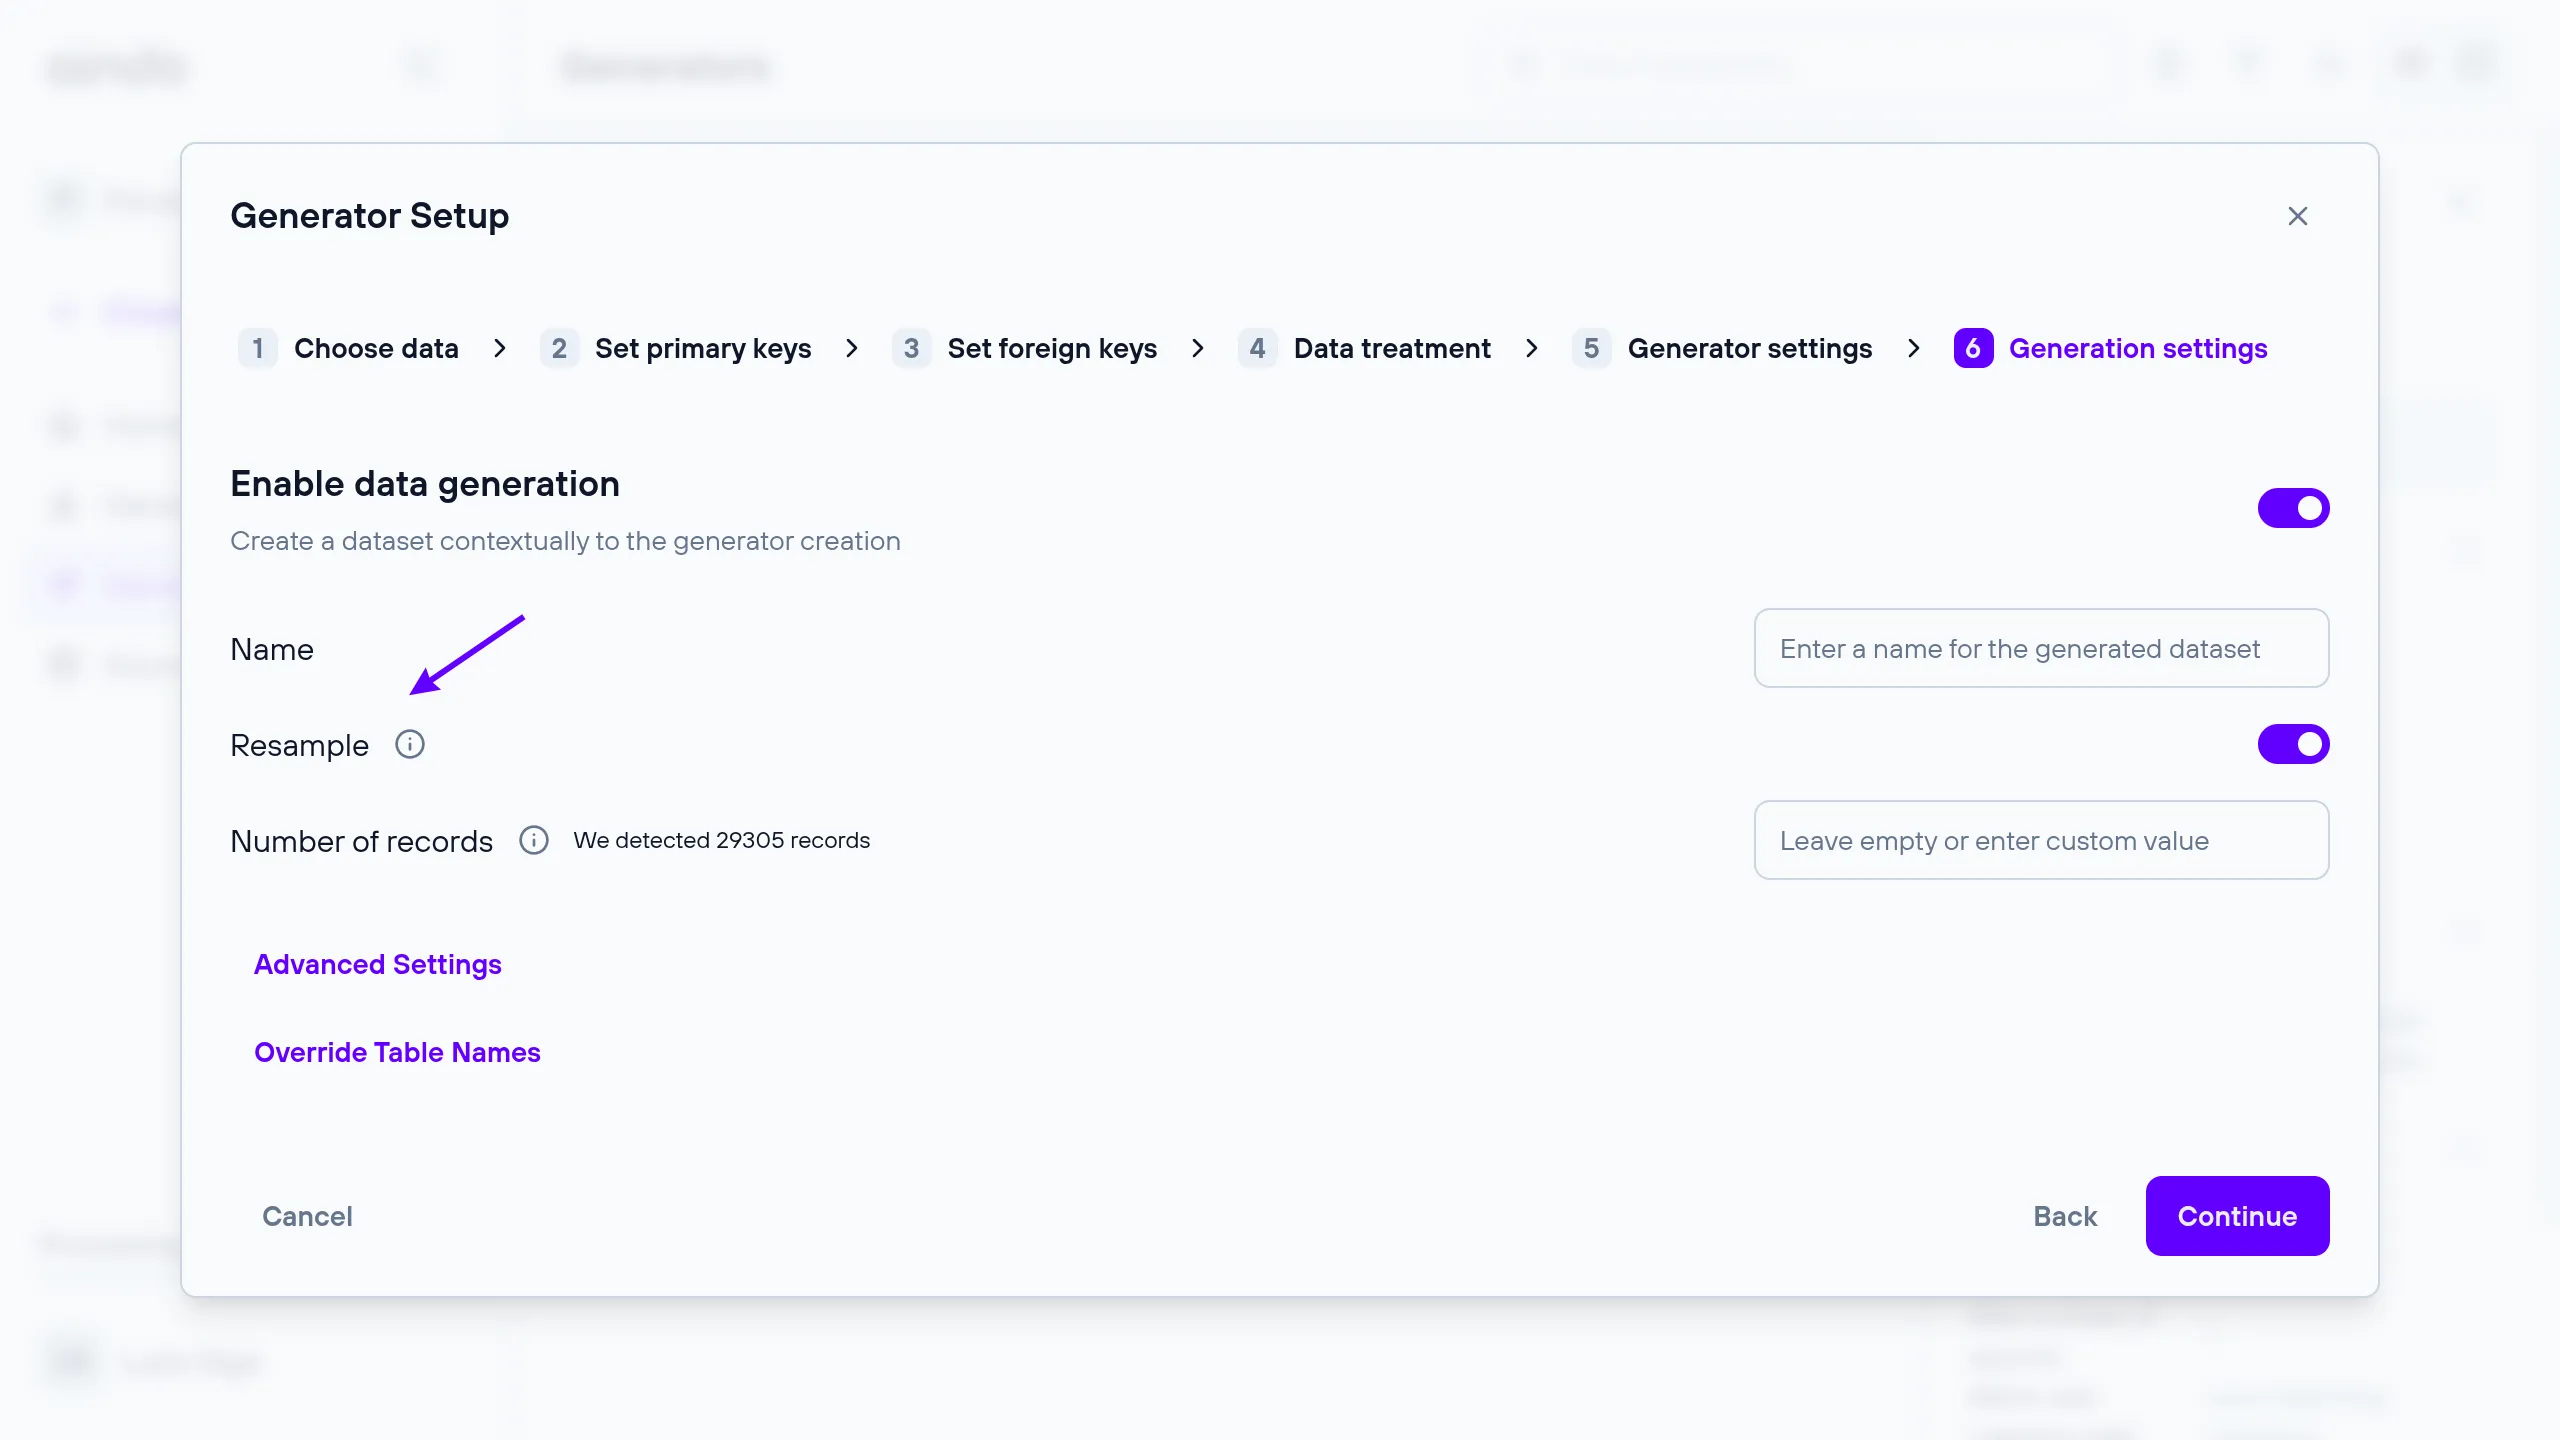Switch to Generator settings step
The height and width of the screenshot is (1440, 2560).
click(1749, 348)
